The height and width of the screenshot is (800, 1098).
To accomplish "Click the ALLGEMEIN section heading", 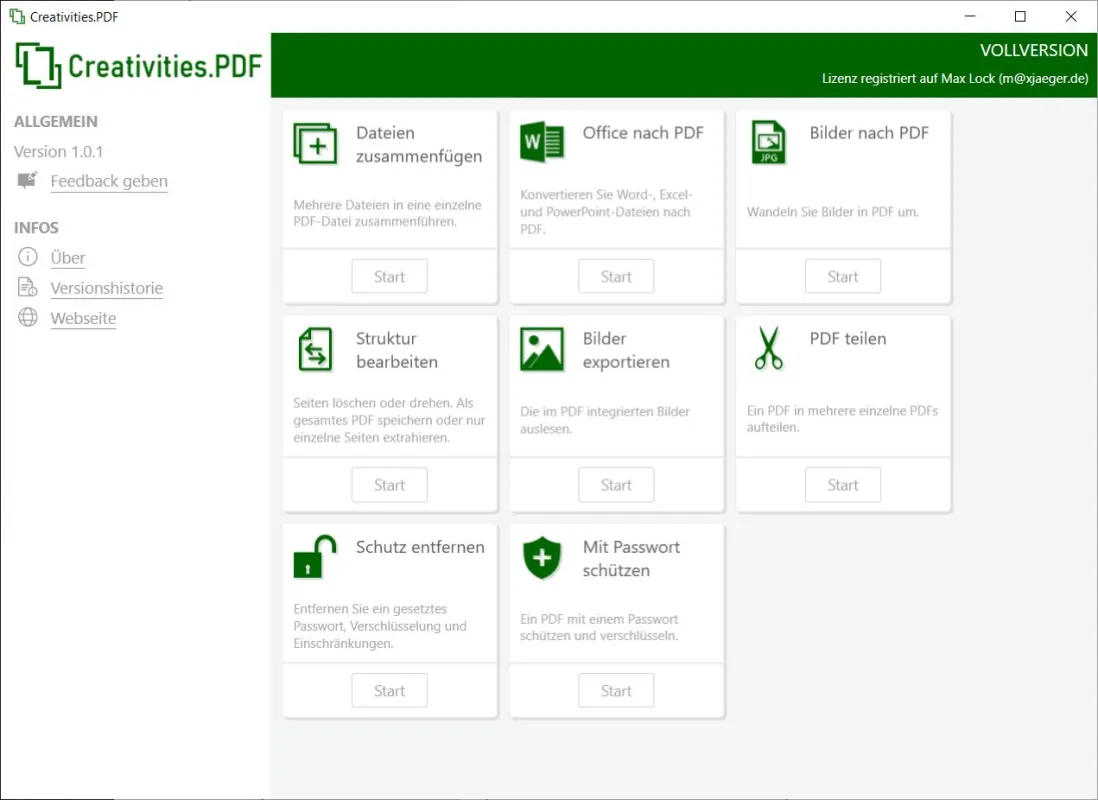I will [55, 121].
